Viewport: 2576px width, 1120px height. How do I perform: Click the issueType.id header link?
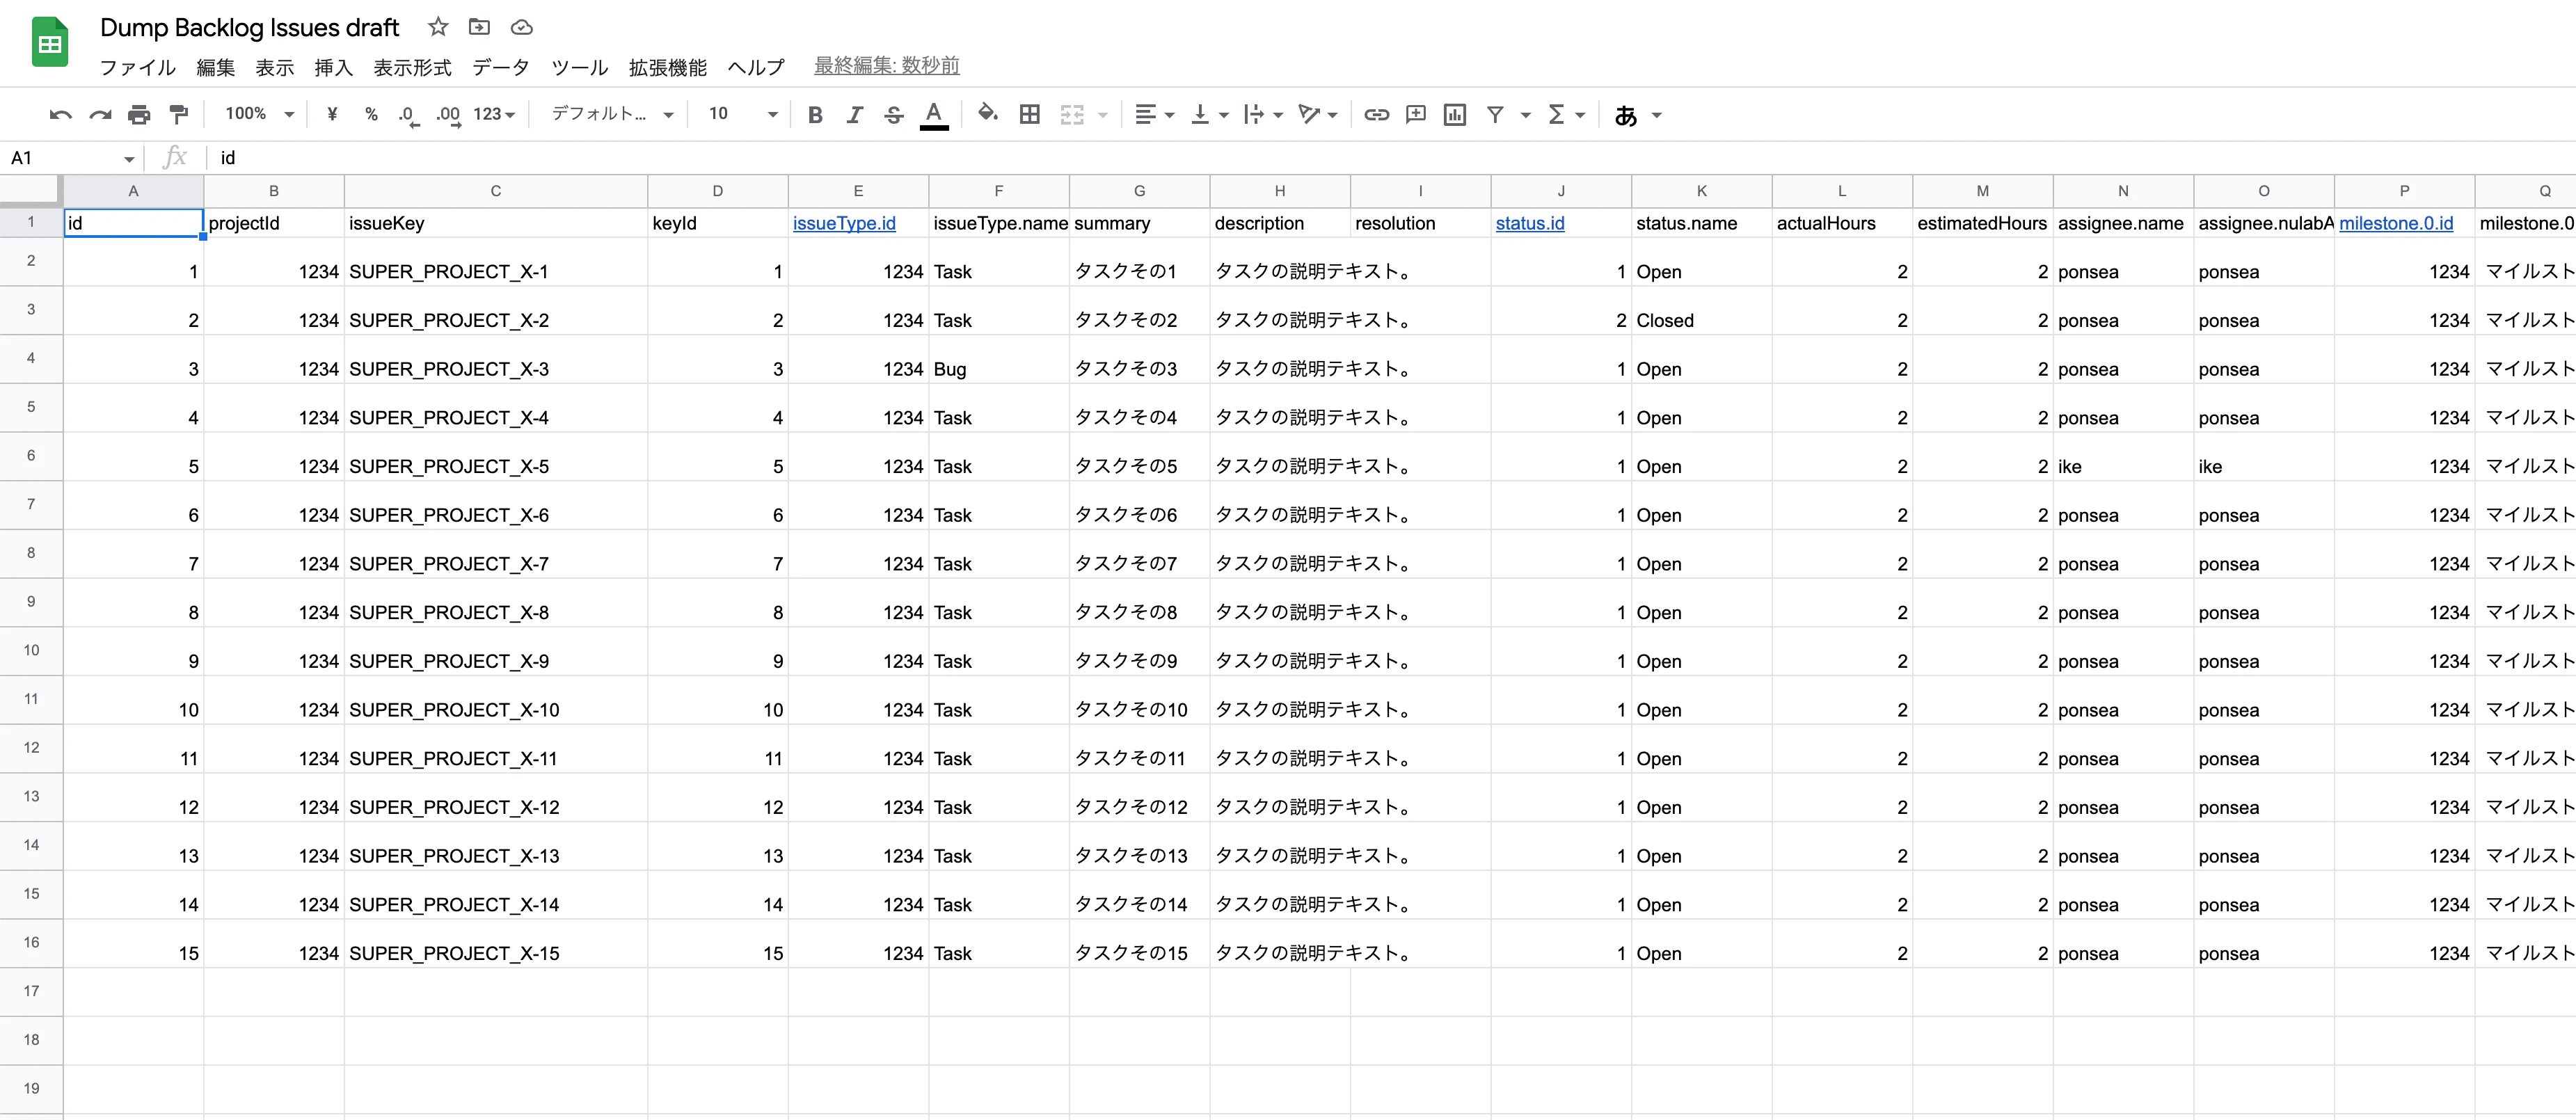pyautogui.click(x=844, y=223)
